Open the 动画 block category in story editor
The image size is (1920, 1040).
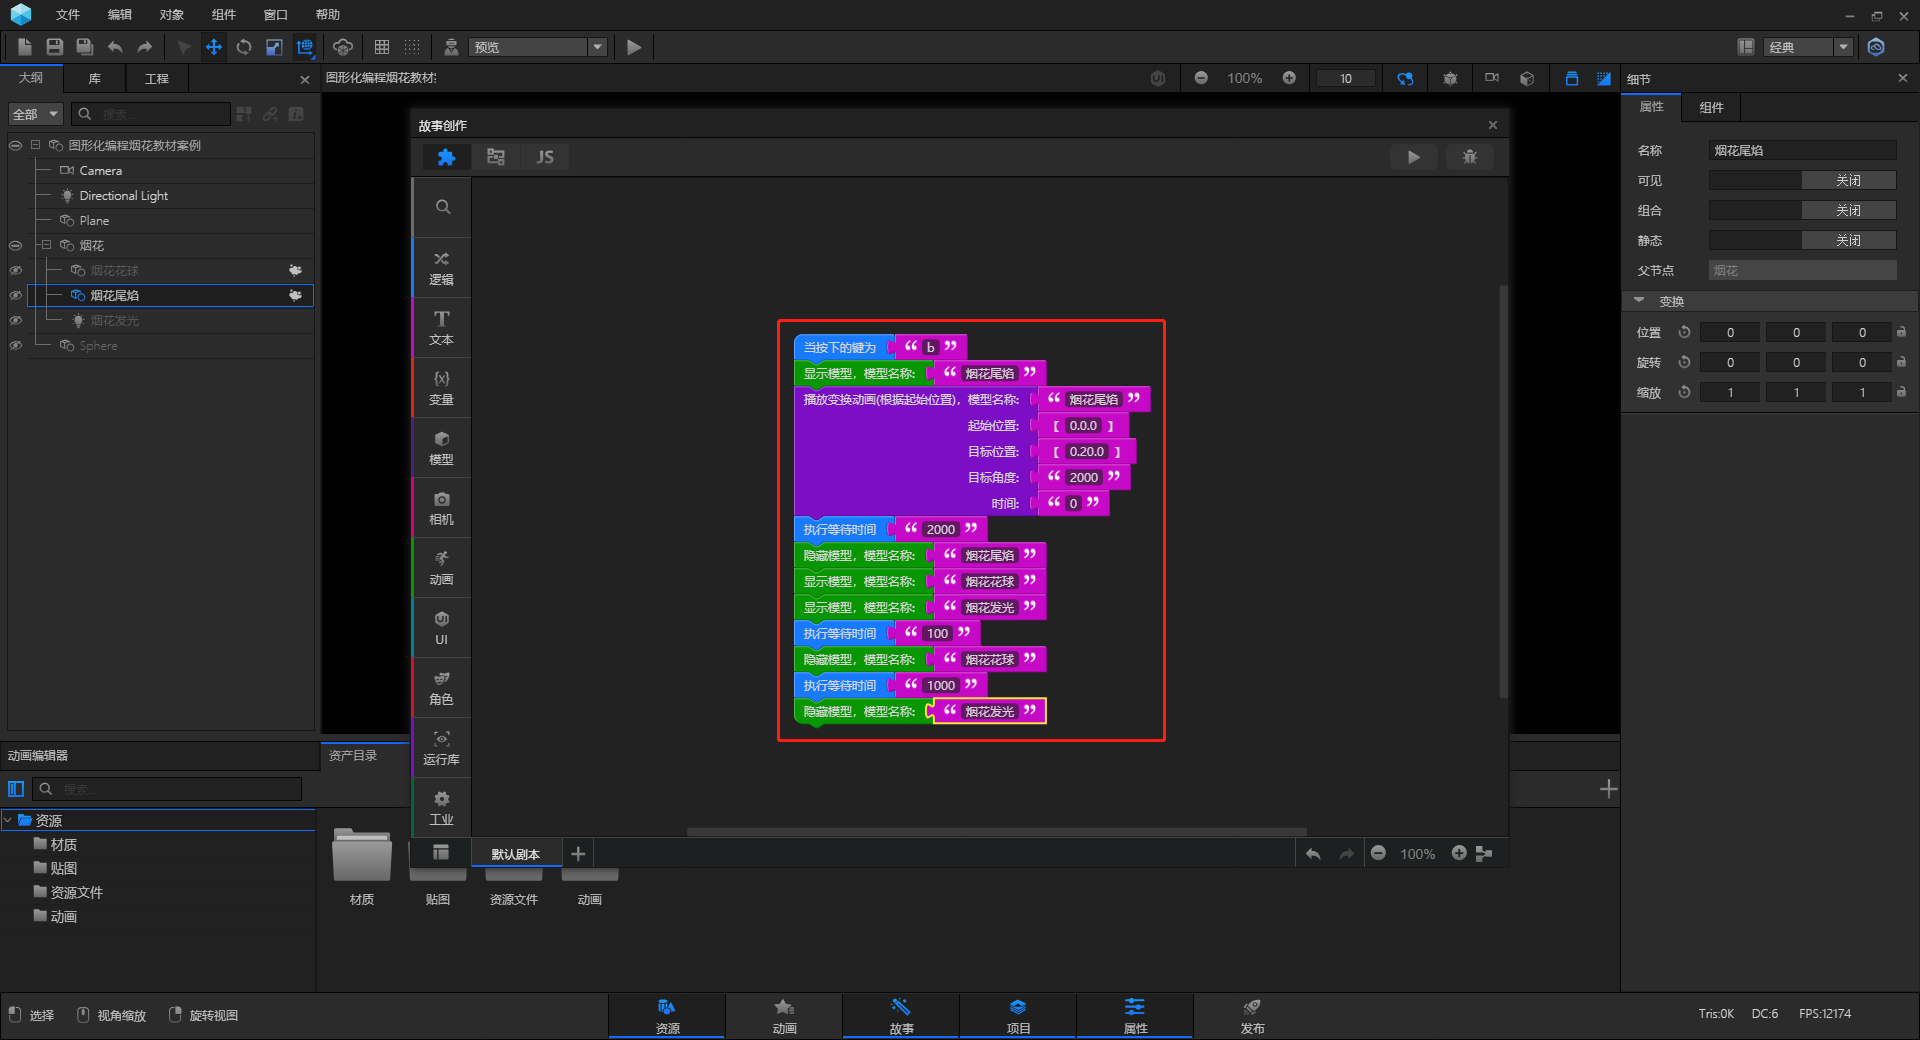441,568
